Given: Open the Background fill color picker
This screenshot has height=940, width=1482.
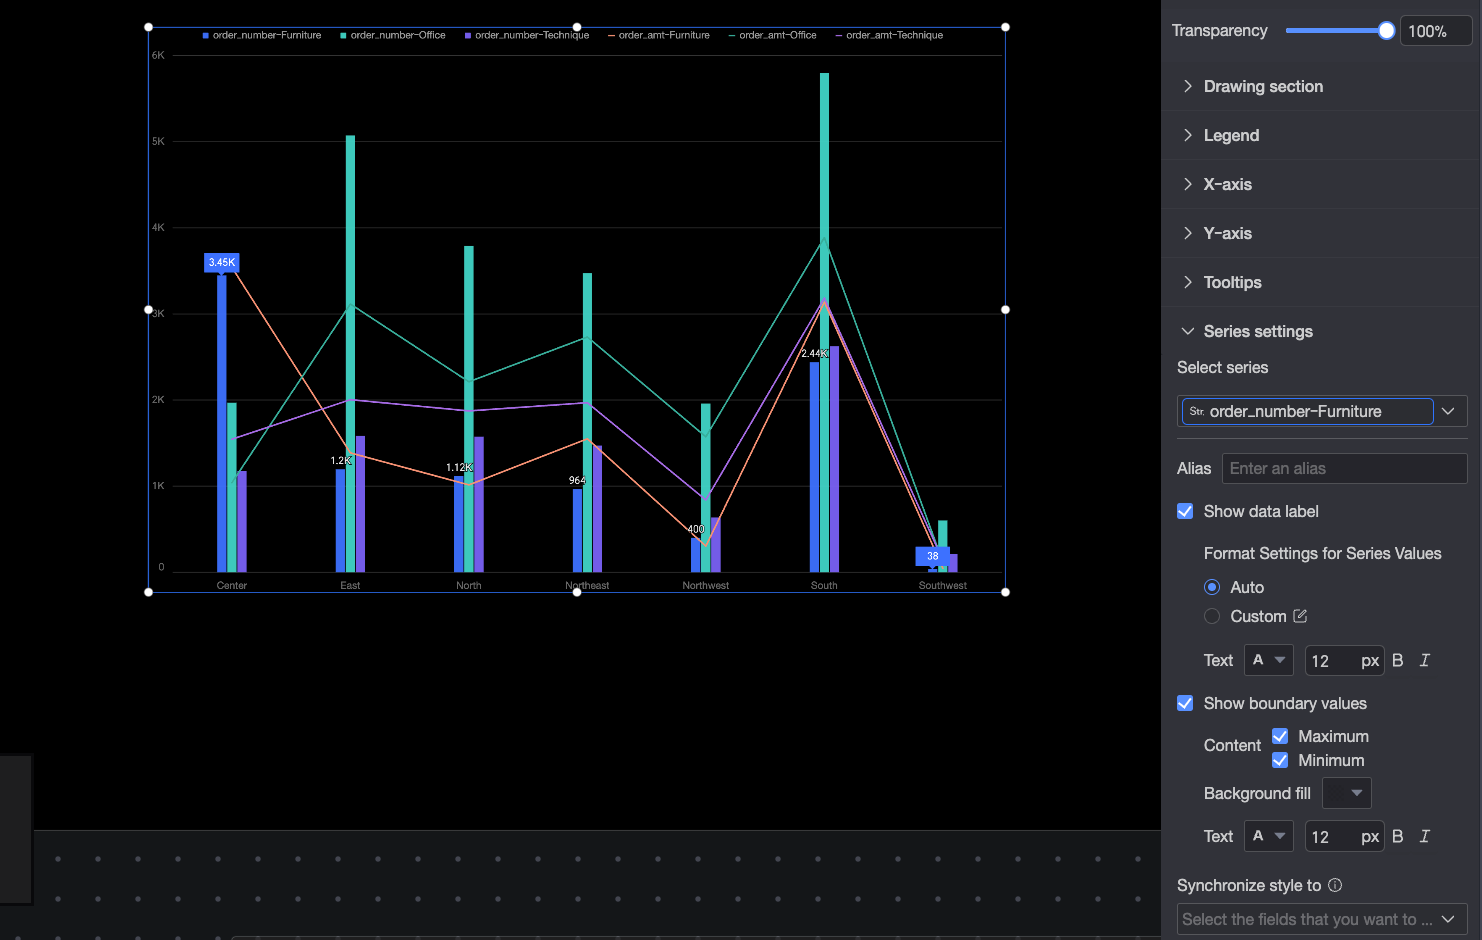Looking at the screenshot, I should click(1346, 793).
